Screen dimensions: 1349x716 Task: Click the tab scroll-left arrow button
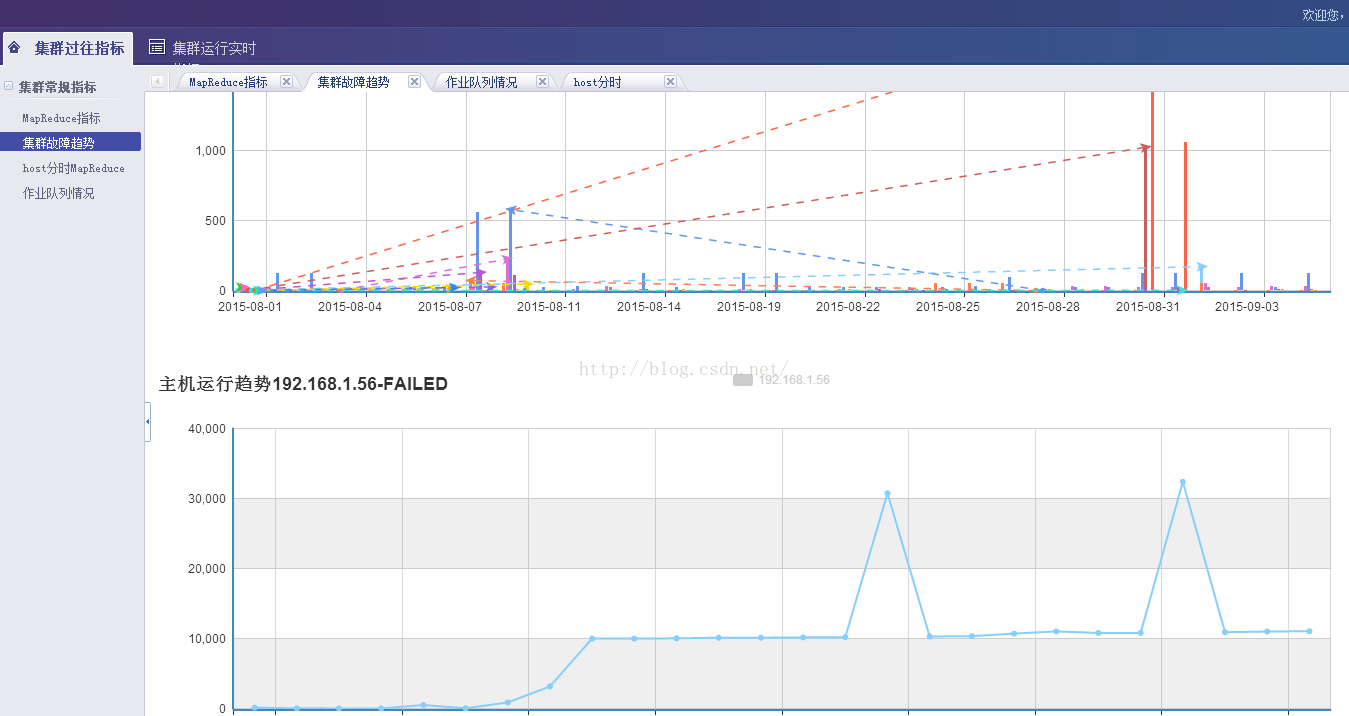pos(158,82)
